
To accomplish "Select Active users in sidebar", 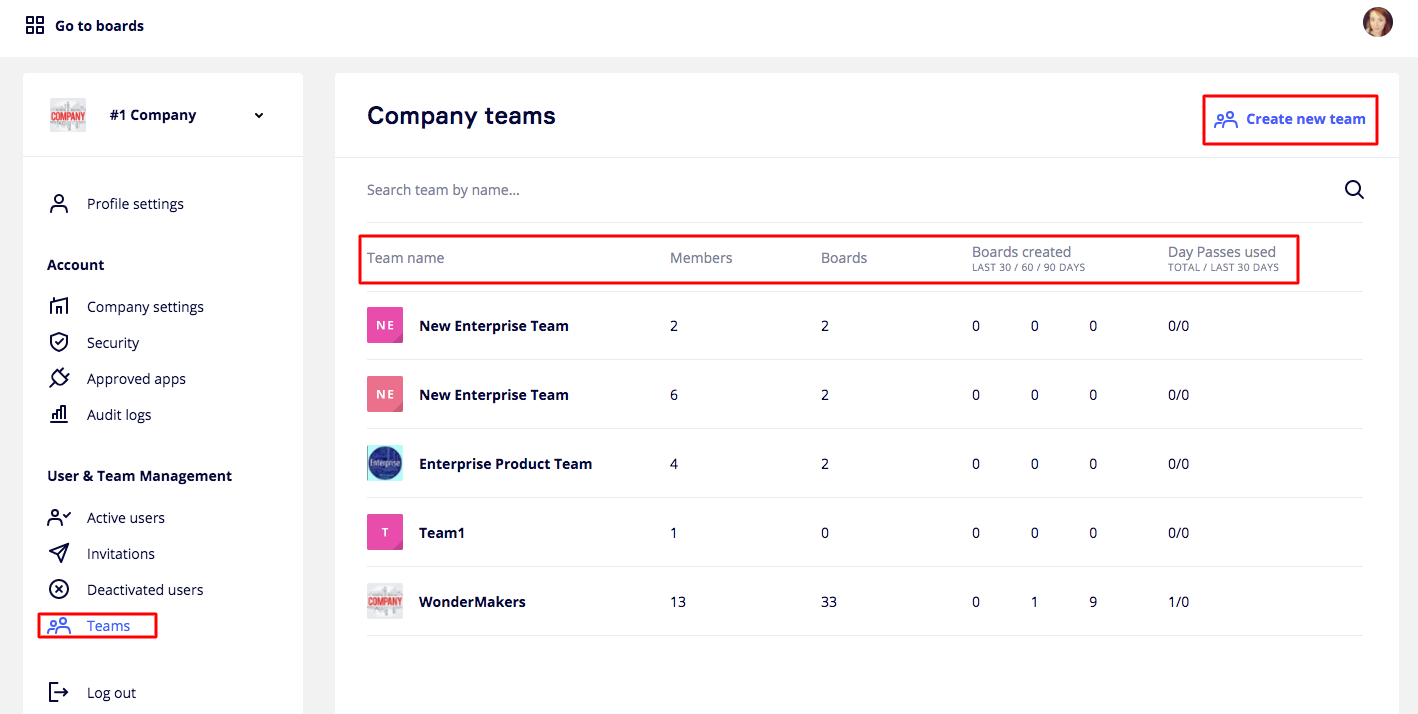I will (x=125, y=518).
